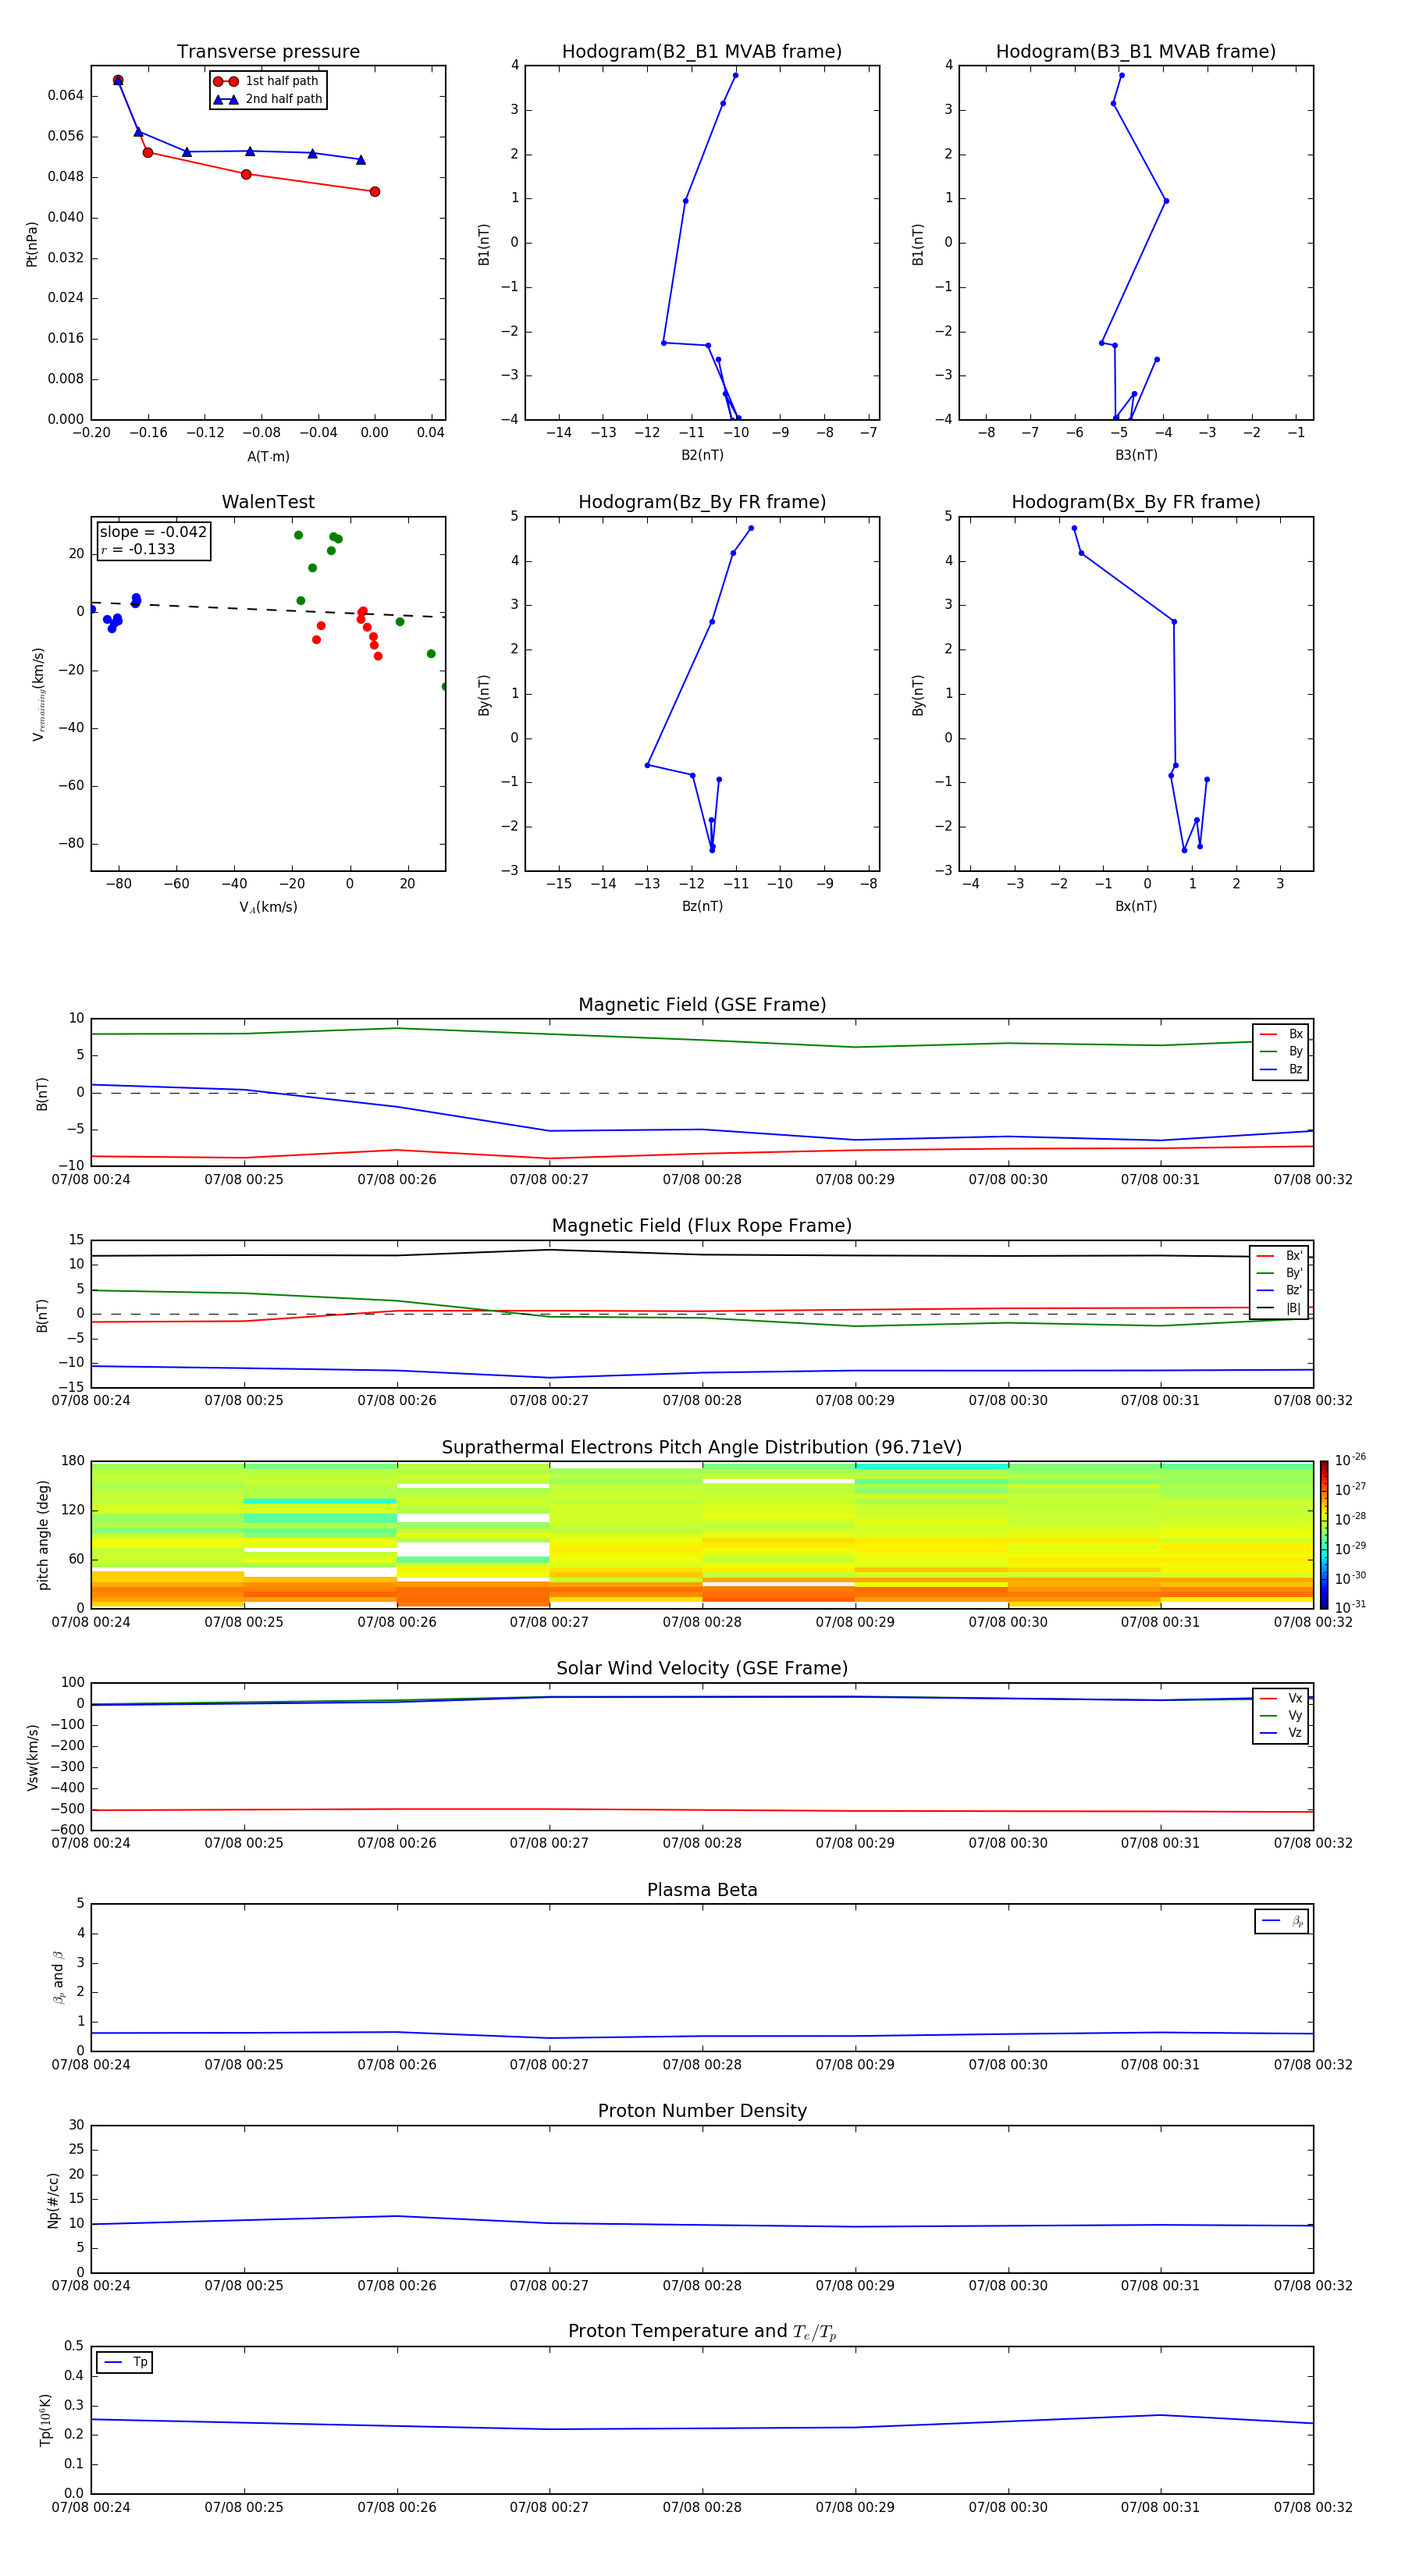Click the "V_remaining(km/s)" y-axis label
The width and height of the screenshot is (1405, 2576).
click(38, 694)
